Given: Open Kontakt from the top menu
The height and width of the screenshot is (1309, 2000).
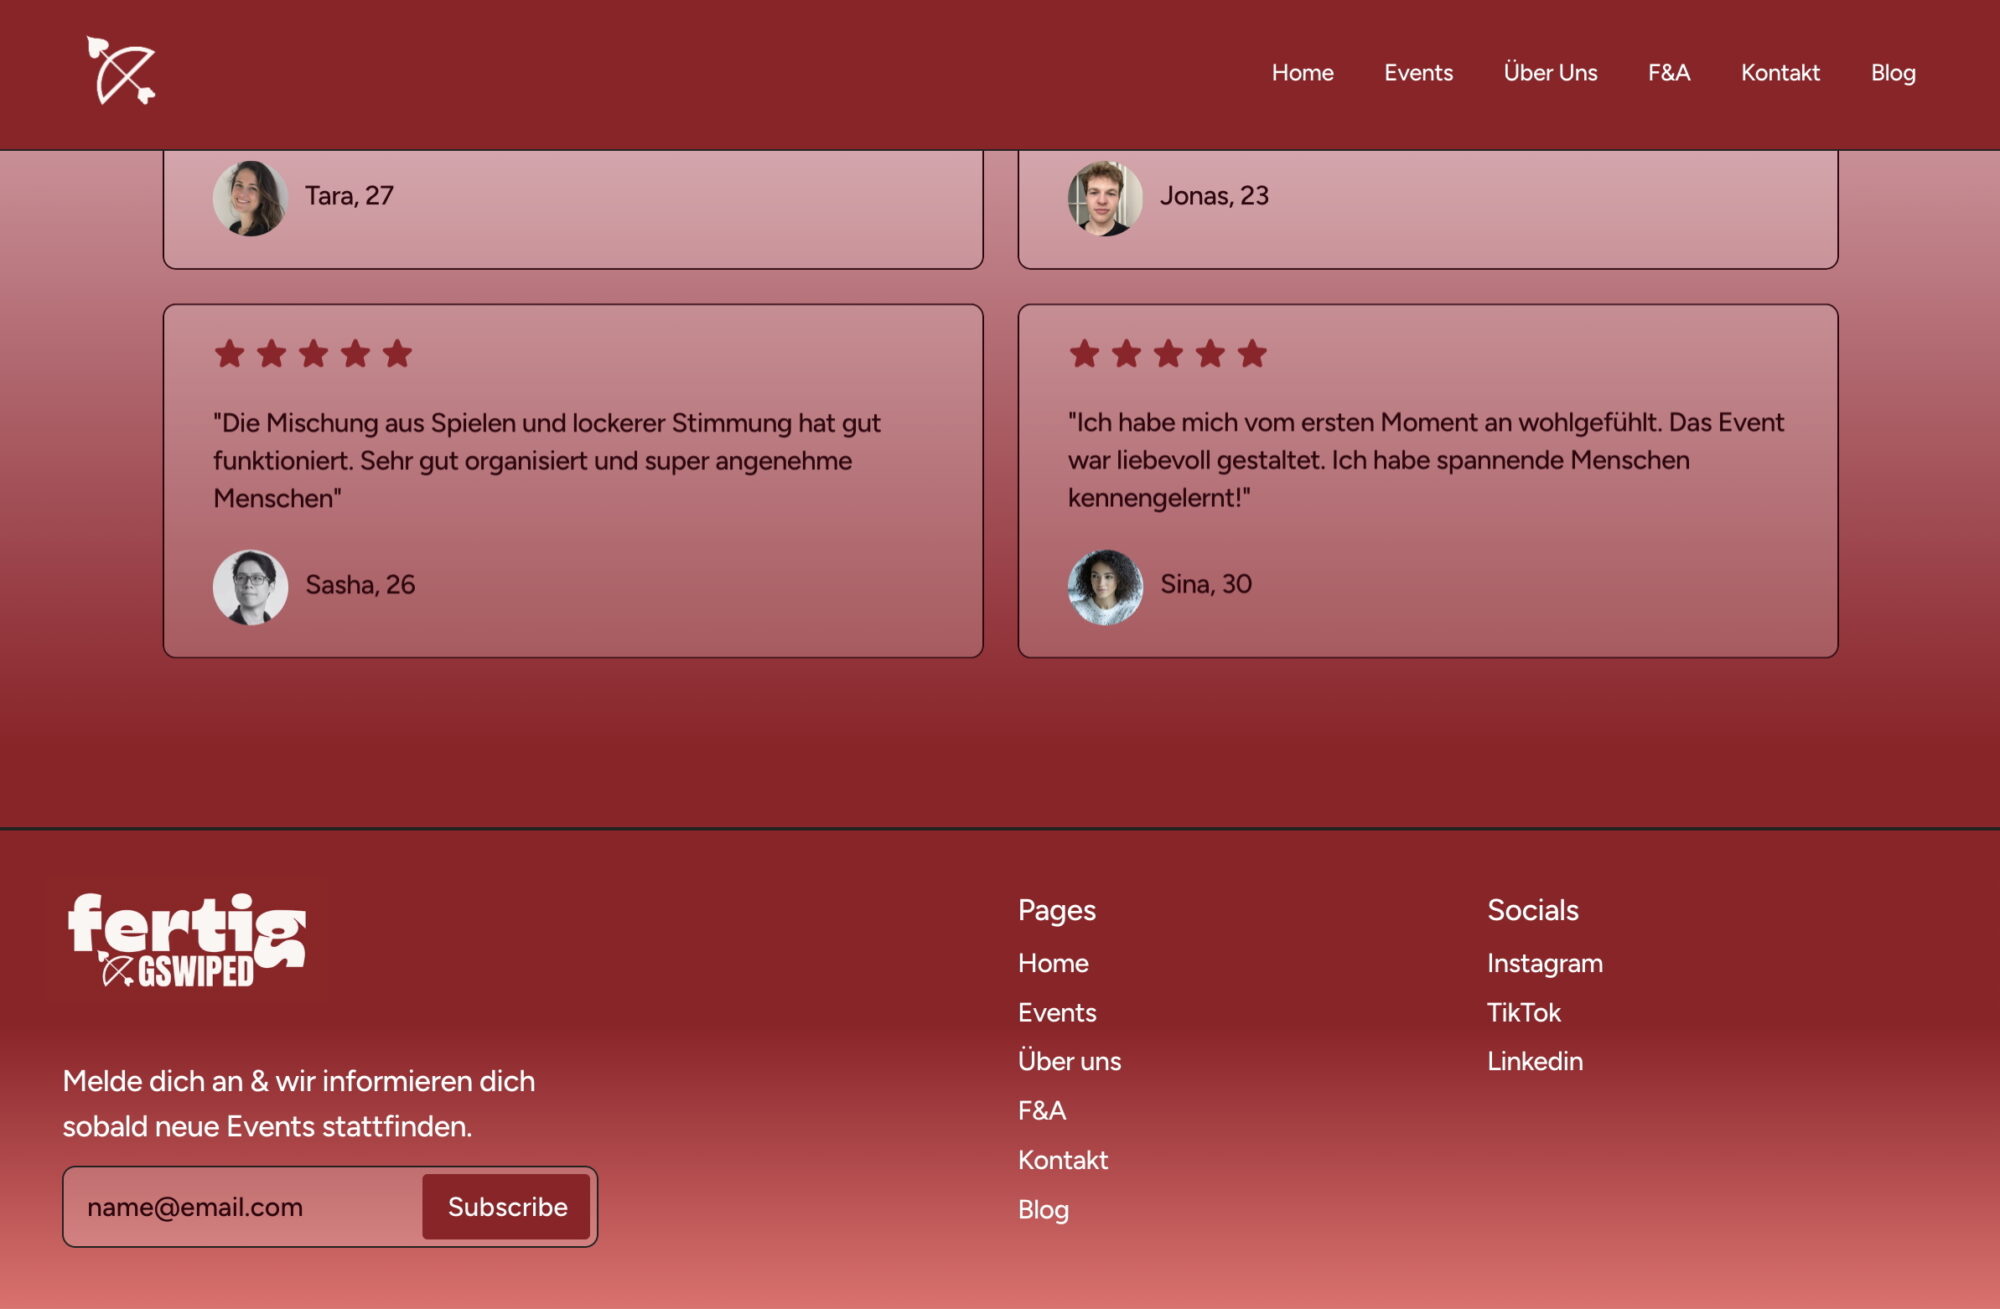Looking at the screenshot, I should coord(1780,72).
